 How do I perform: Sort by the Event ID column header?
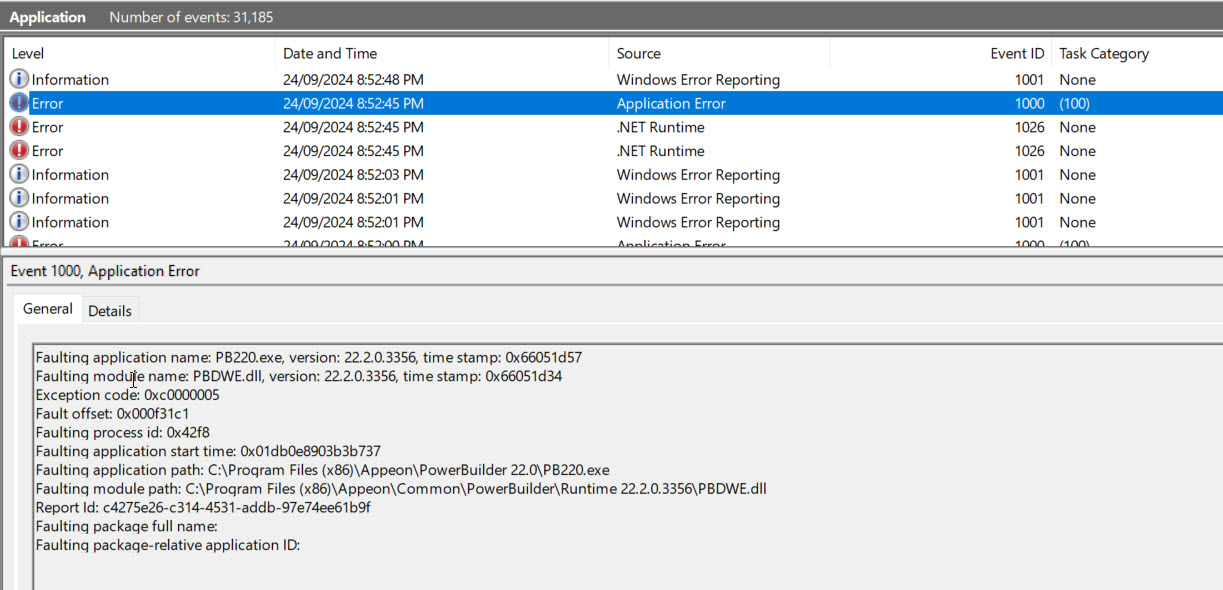tap(1017, 54)
